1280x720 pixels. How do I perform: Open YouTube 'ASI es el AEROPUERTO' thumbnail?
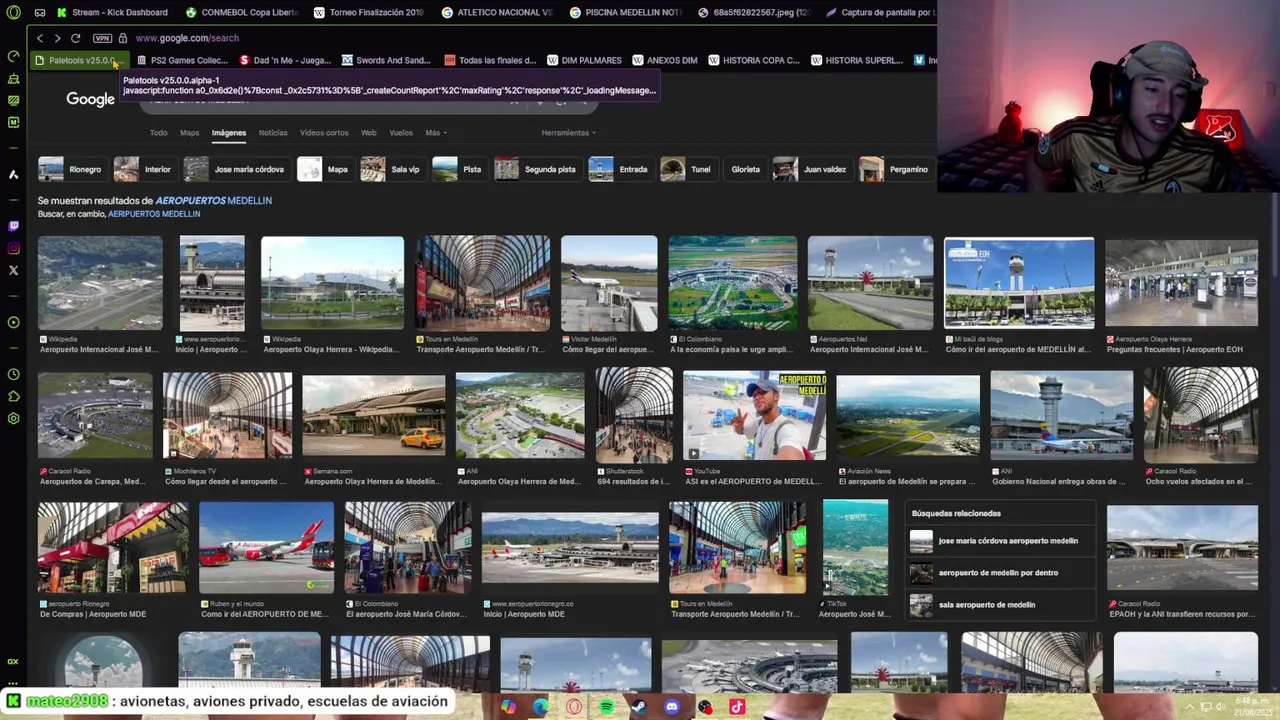click(755, 416)
